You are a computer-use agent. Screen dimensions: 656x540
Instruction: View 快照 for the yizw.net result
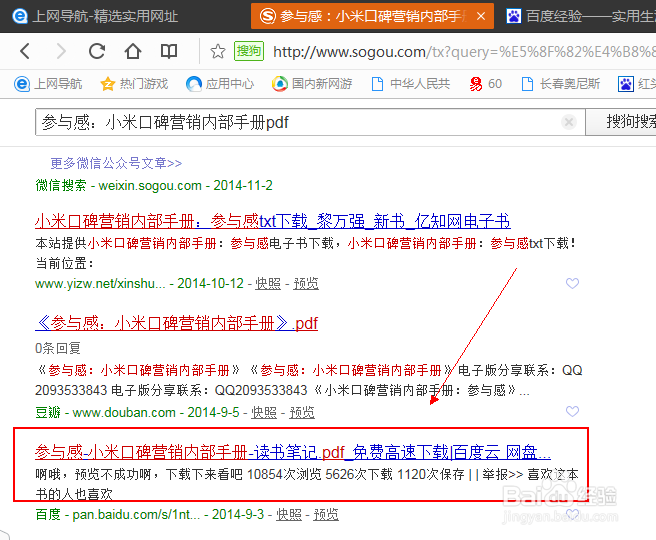tap(268, 284)
